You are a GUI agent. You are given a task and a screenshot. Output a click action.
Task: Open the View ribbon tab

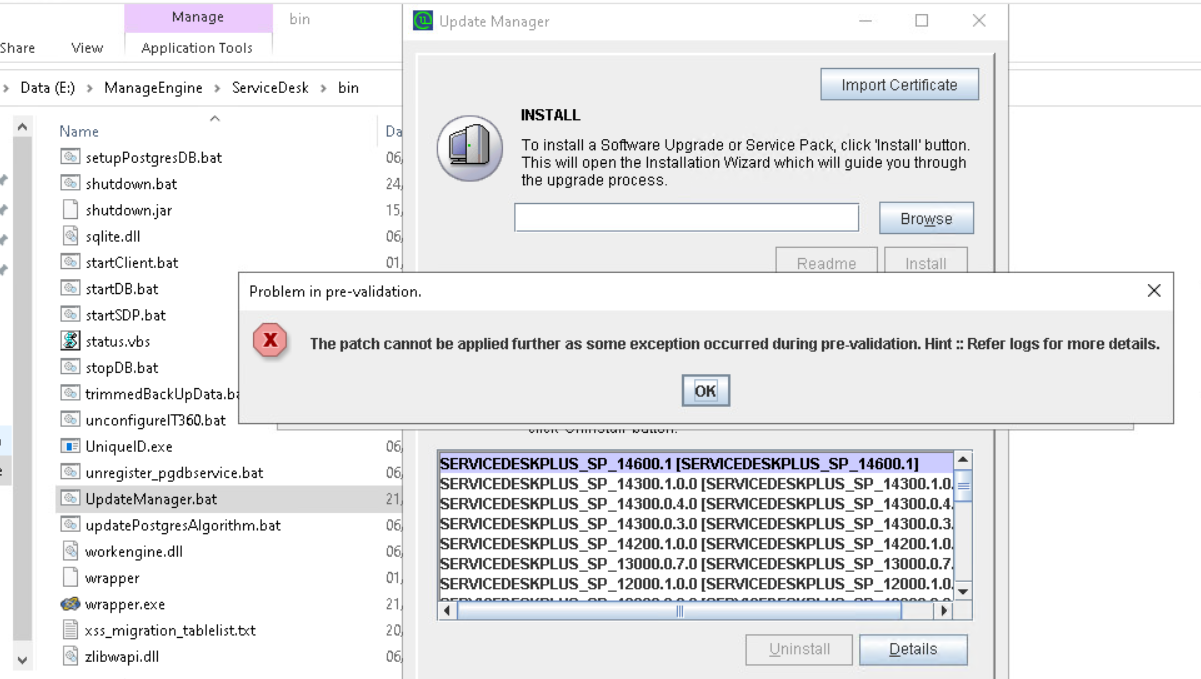[x=87, y=47]
